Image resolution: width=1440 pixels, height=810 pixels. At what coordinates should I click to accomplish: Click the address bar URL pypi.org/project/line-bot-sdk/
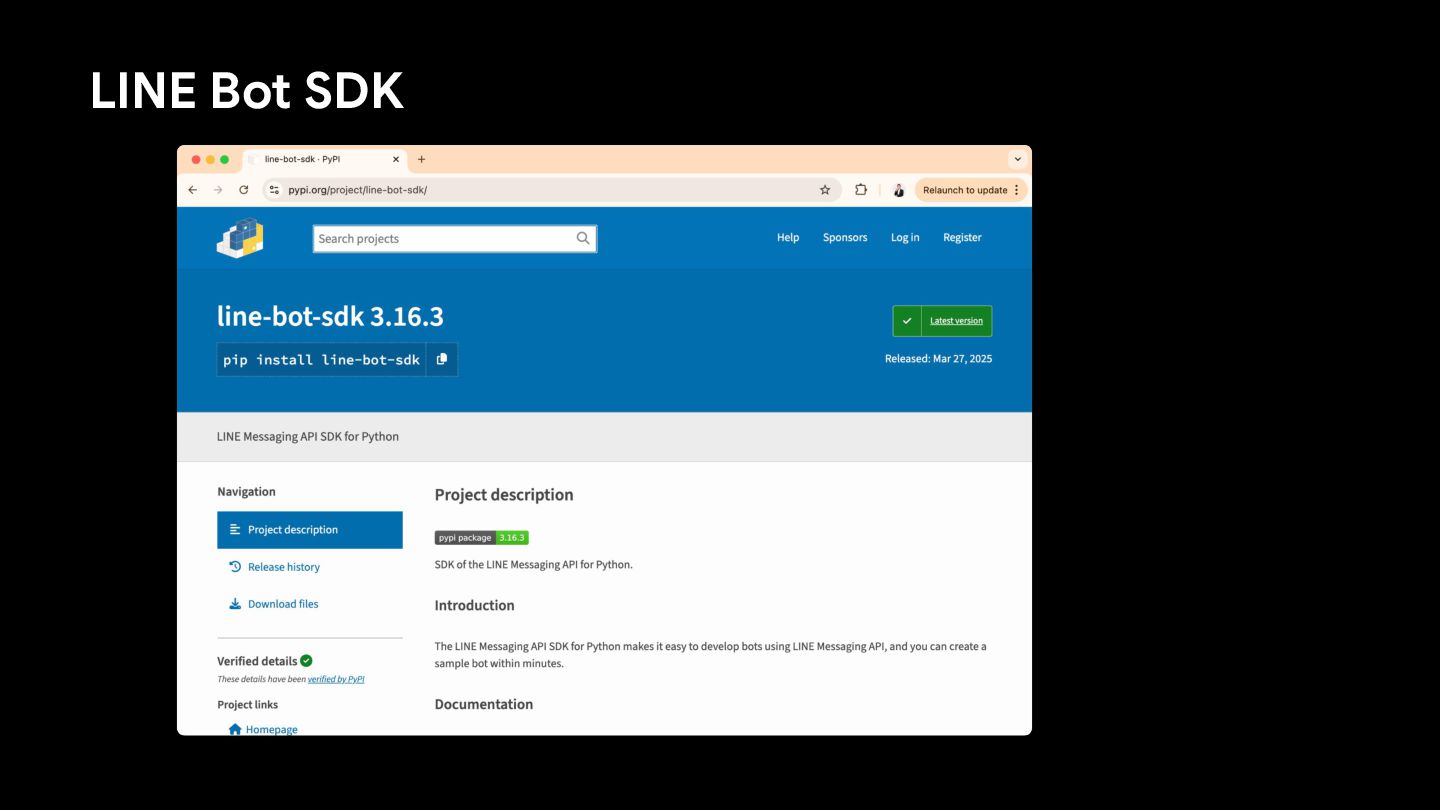358,190
